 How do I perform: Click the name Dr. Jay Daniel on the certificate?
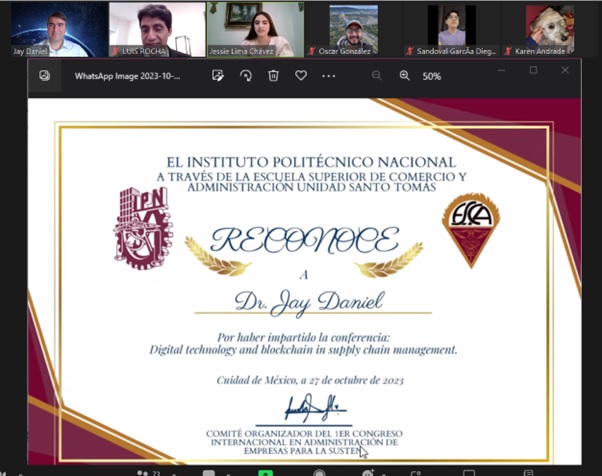309,302
